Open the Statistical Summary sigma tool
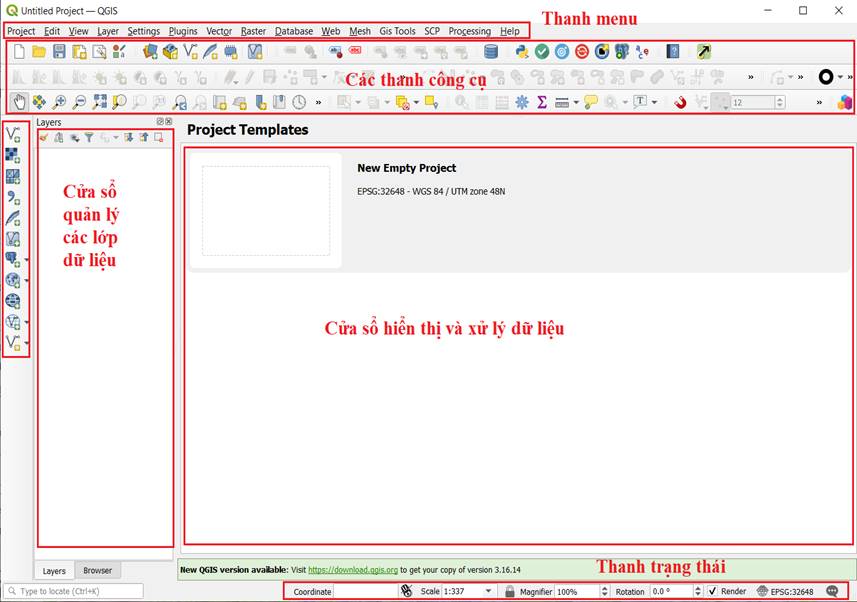 (542, 101)
